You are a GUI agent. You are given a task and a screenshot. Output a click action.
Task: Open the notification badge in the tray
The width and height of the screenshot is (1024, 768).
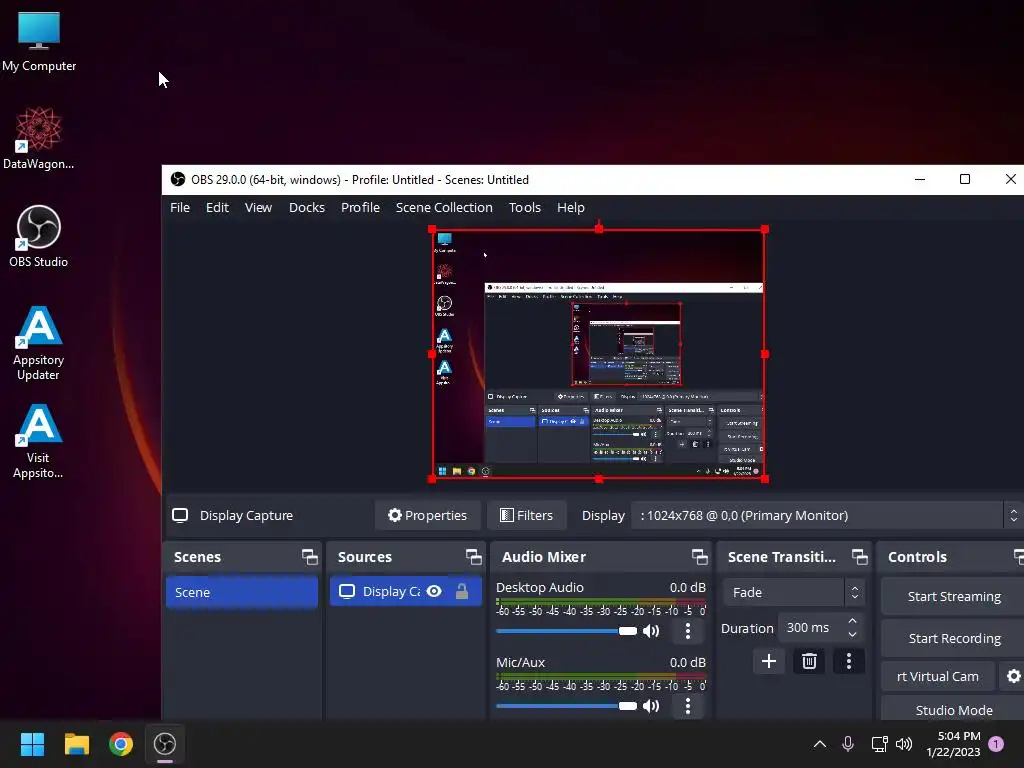pos(996,744)
